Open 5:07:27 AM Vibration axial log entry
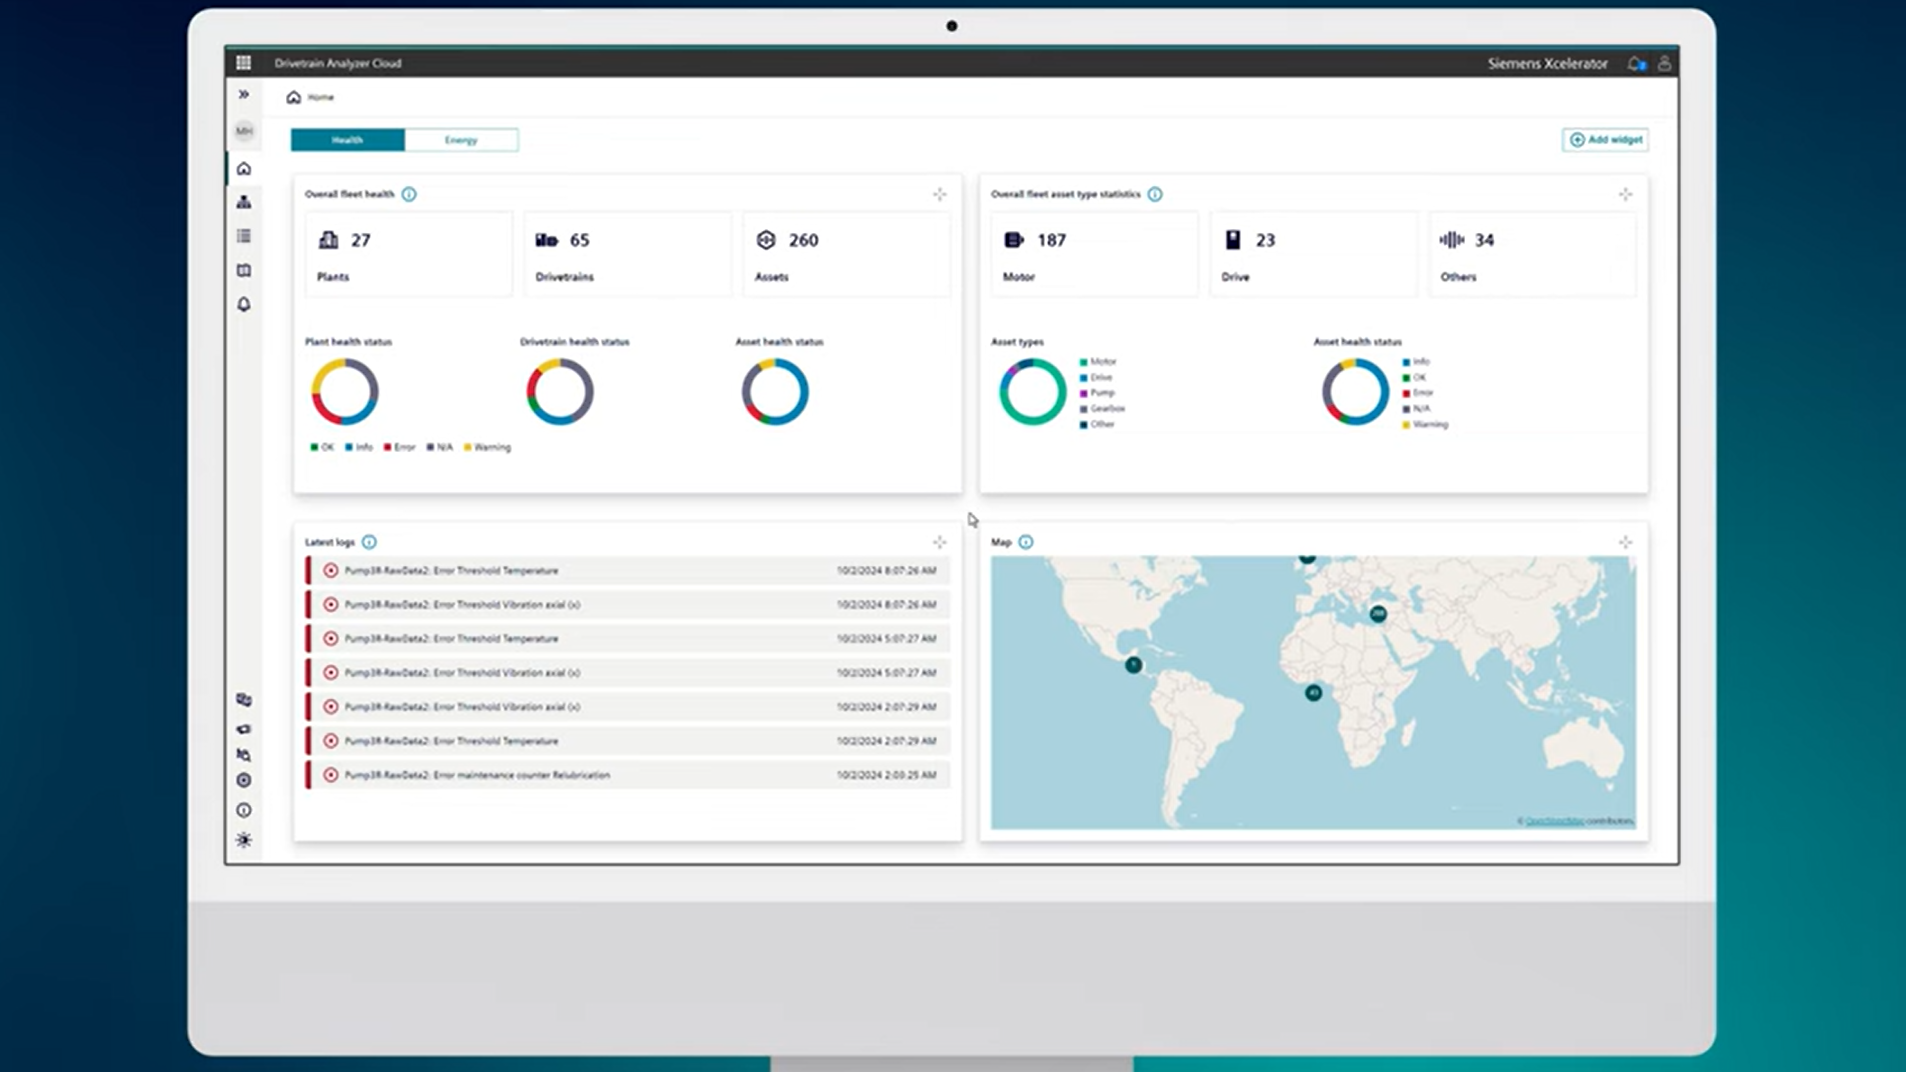The height and width of the screenshot is (1072, 1906). click(627, 673)
